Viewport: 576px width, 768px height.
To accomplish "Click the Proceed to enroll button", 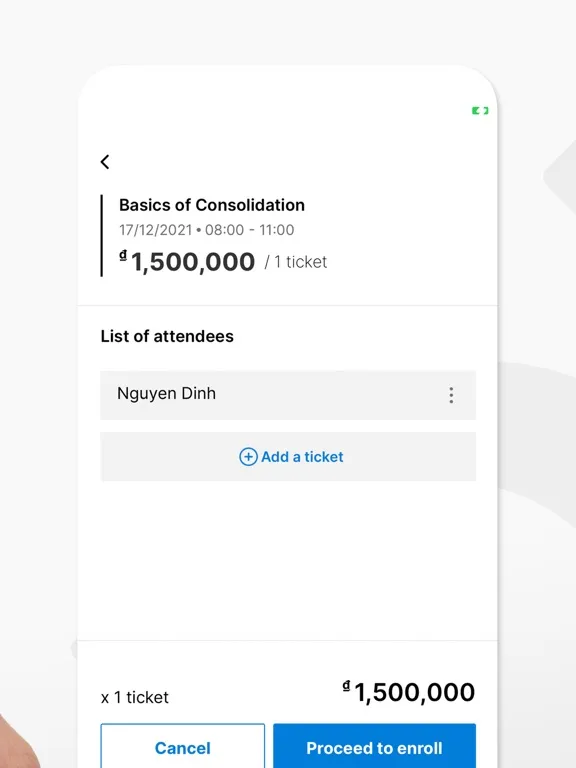I will [375, 746].
